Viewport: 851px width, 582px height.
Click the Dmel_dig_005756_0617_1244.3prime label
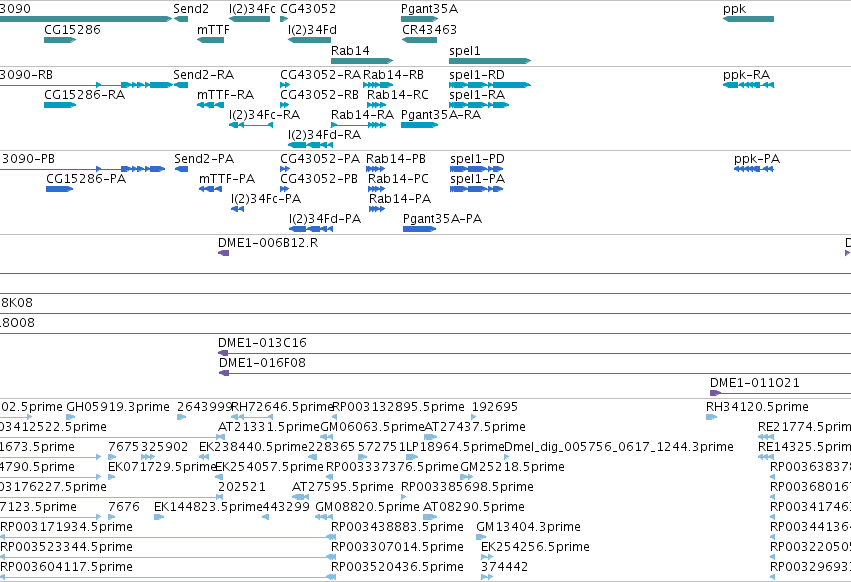coord(619,447)
